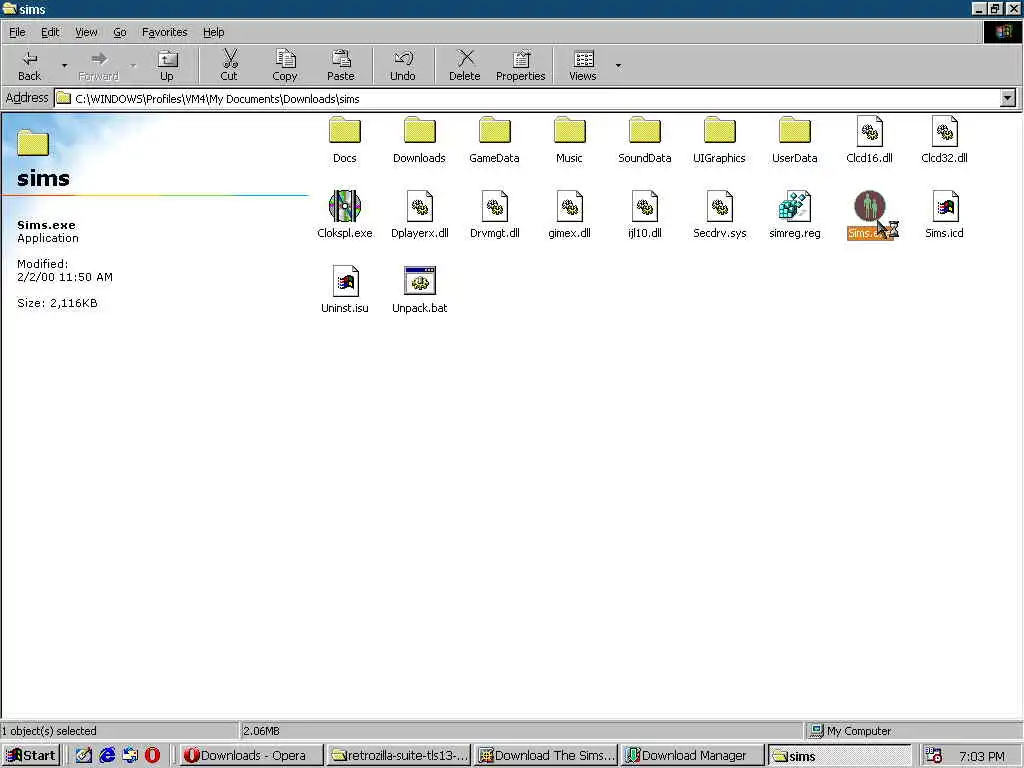Go back with the Back toolbar button
Viewport: 1024px width, 768px height.
pos(29,65)
